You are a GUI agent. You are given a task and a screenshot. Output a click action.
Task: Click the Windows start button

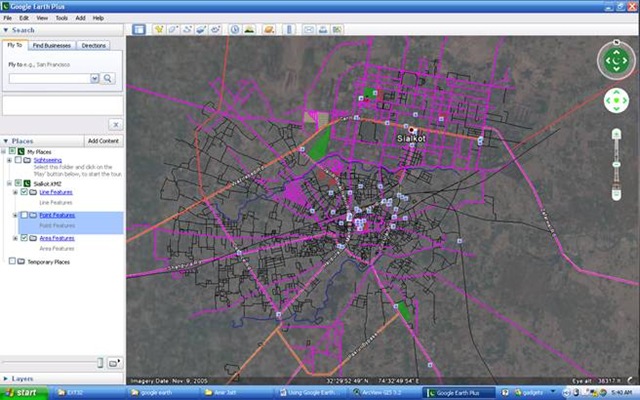[24, 393]
